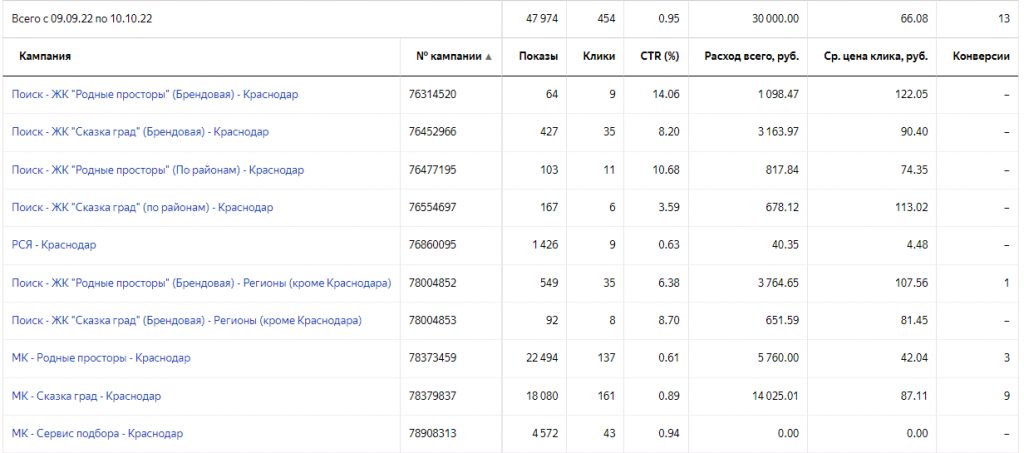
Task: Click the Кампания column header
Action: 45,57
